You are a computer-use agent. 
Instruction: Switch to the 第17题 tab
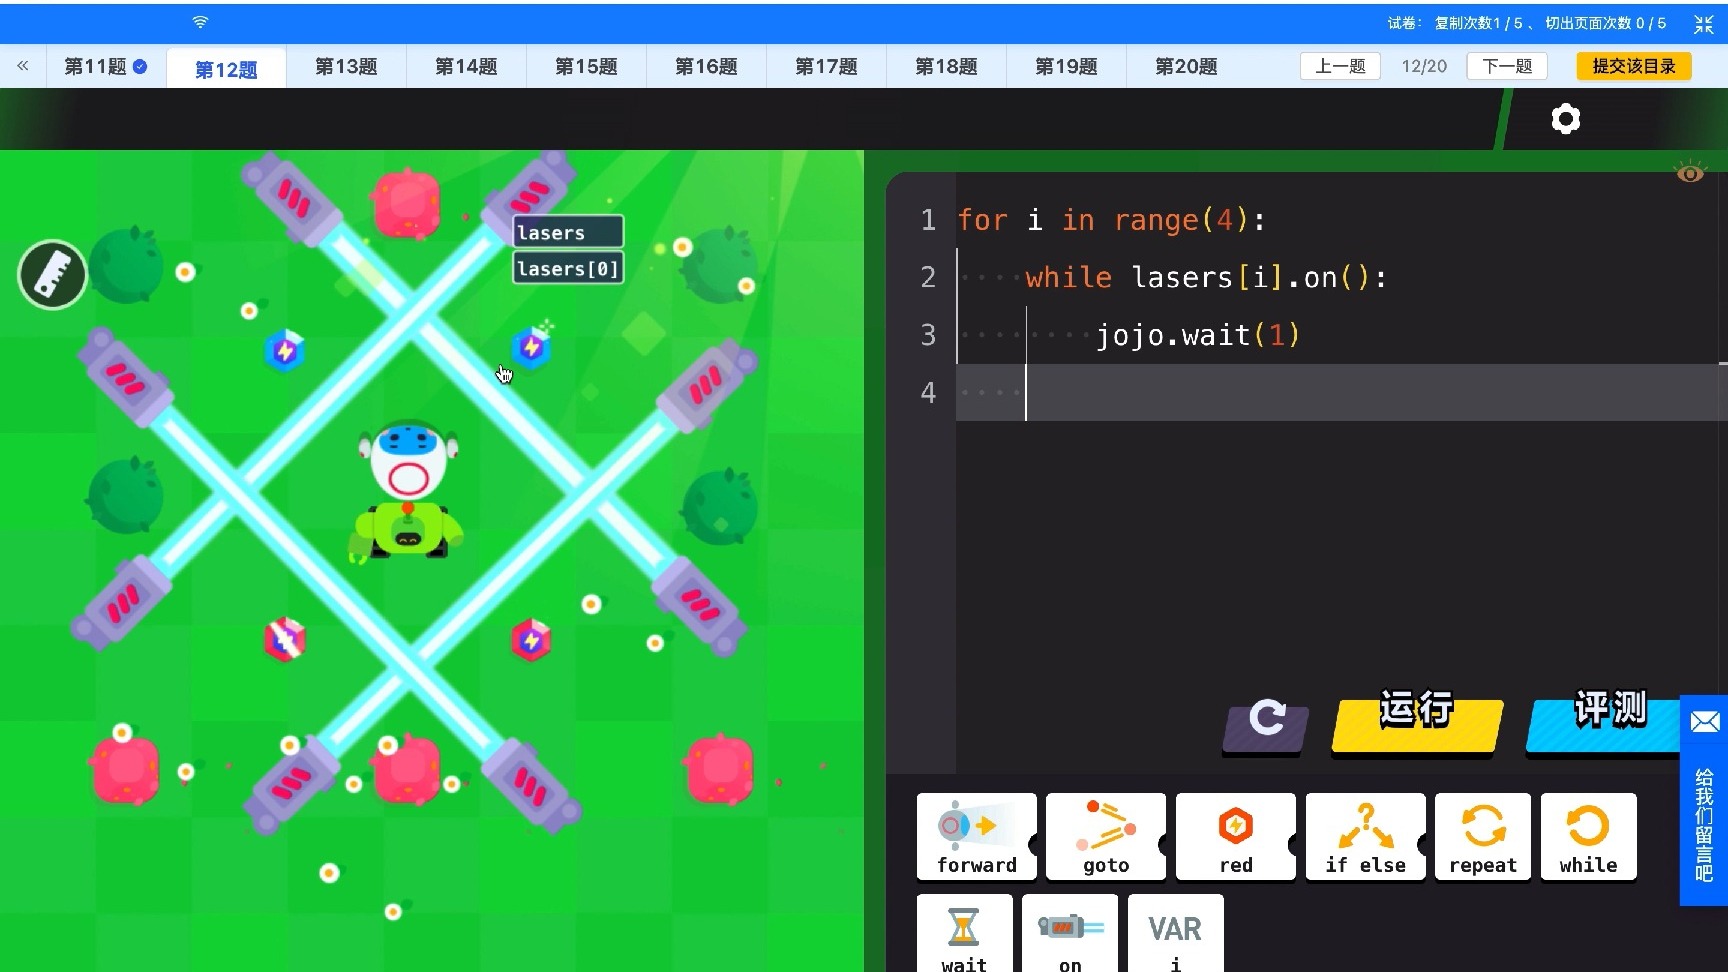[x=826, y=67]
